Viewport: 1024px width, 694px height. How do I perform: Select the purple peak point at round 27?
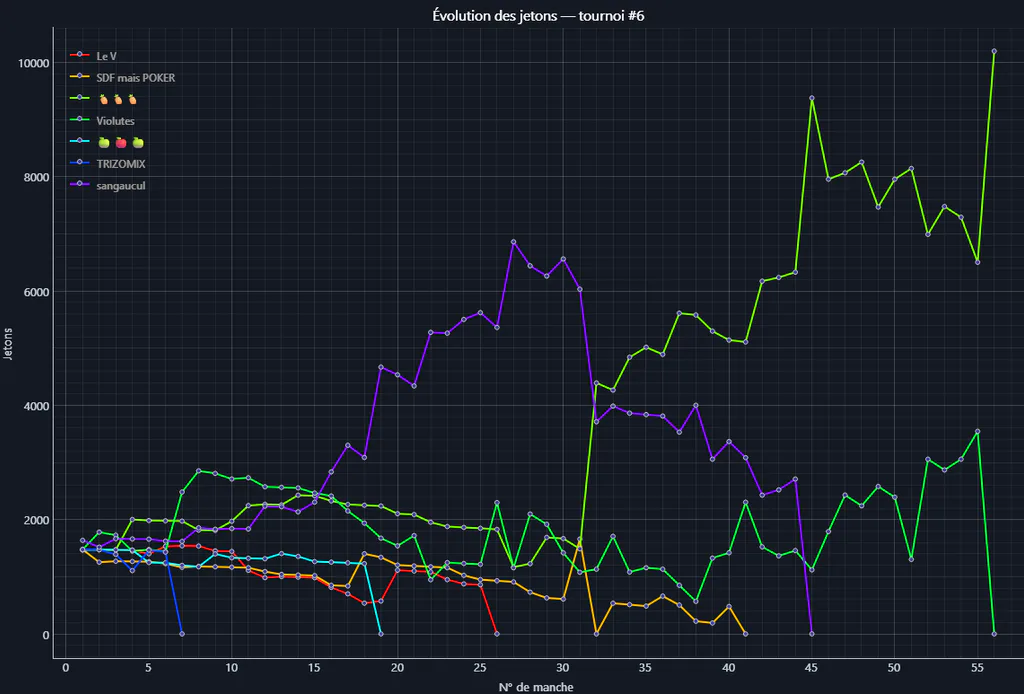(x=513, y=242)
